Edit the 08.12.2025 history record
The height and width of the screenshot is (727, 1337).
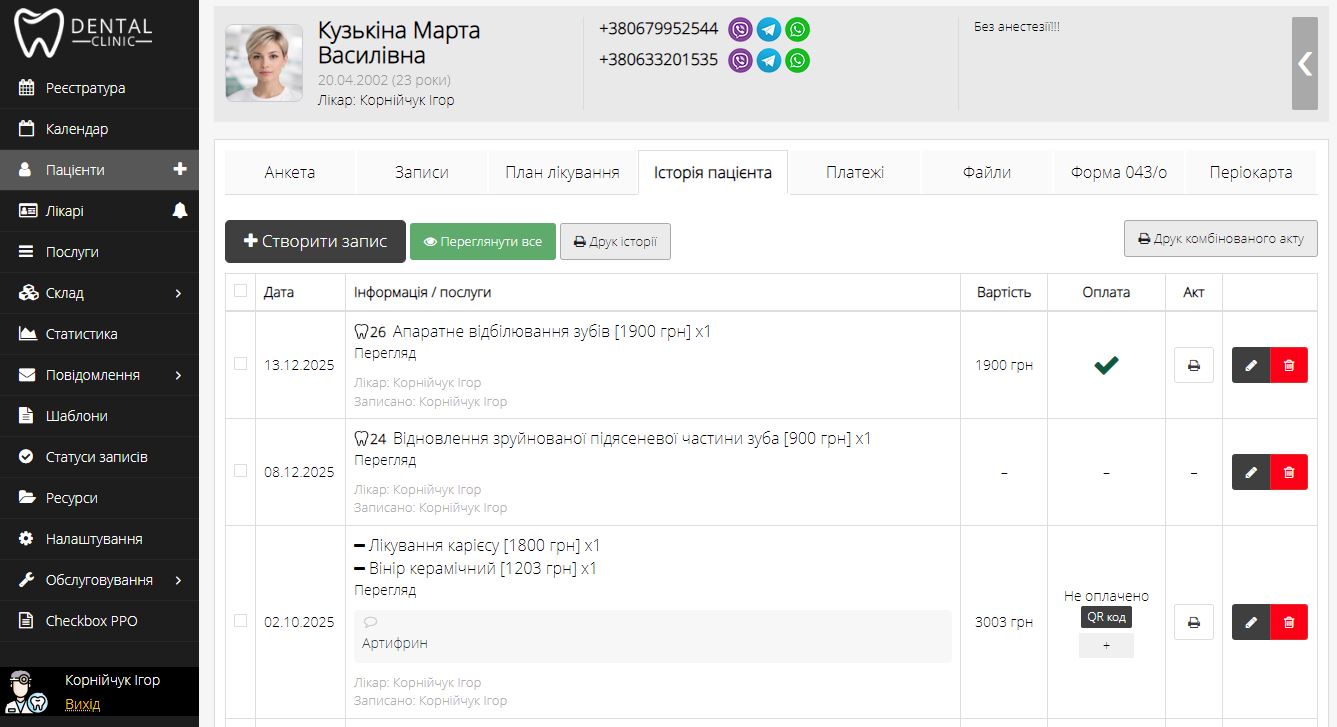click(x=1251, y=472)
